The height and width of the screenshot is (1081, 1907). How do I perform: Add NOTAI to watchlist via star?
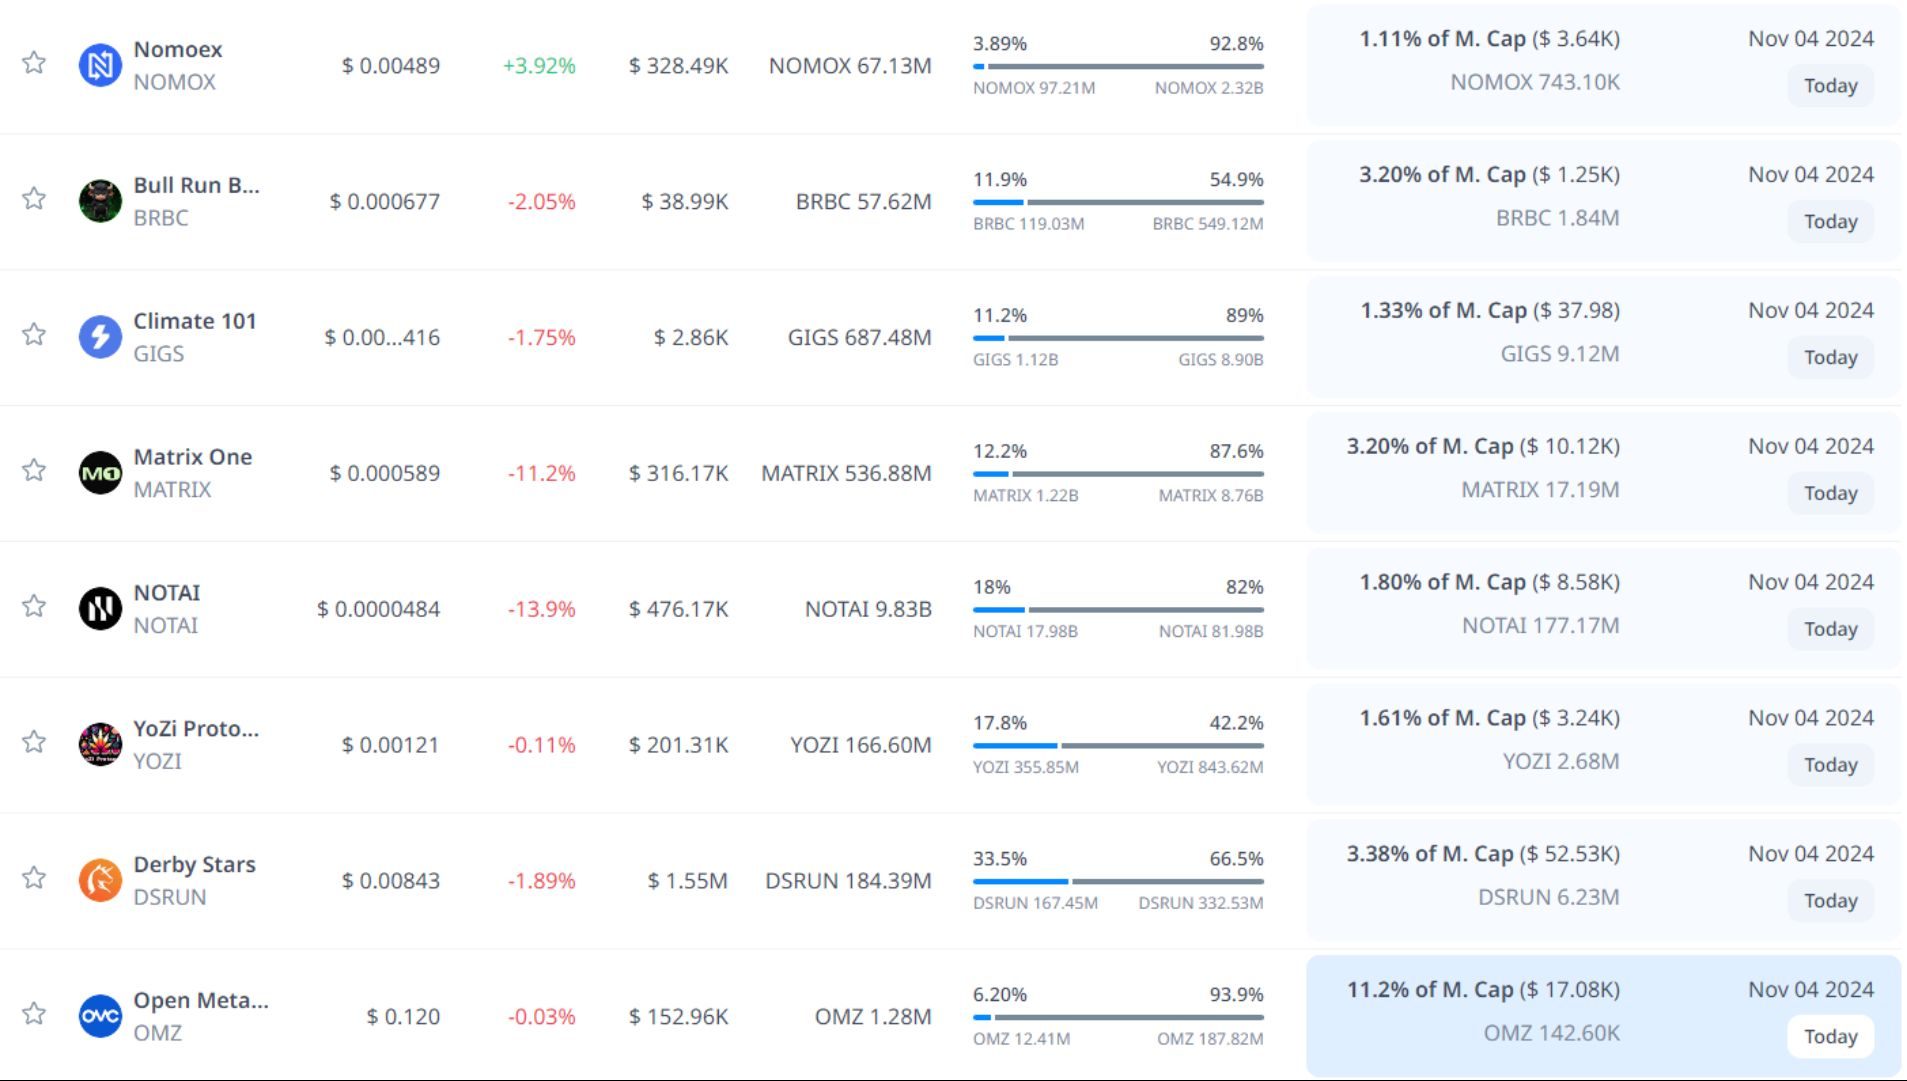coord(34,606)
